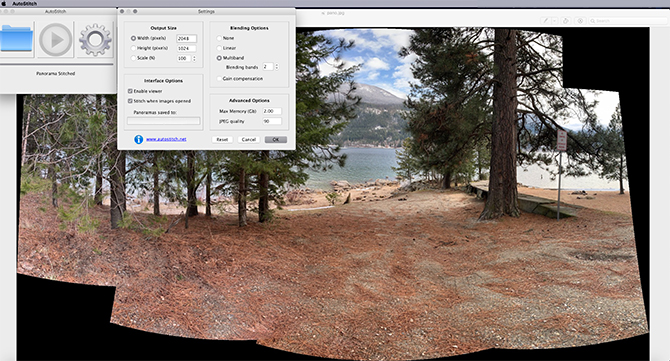Click the blue info icon

tap(138, 139)
